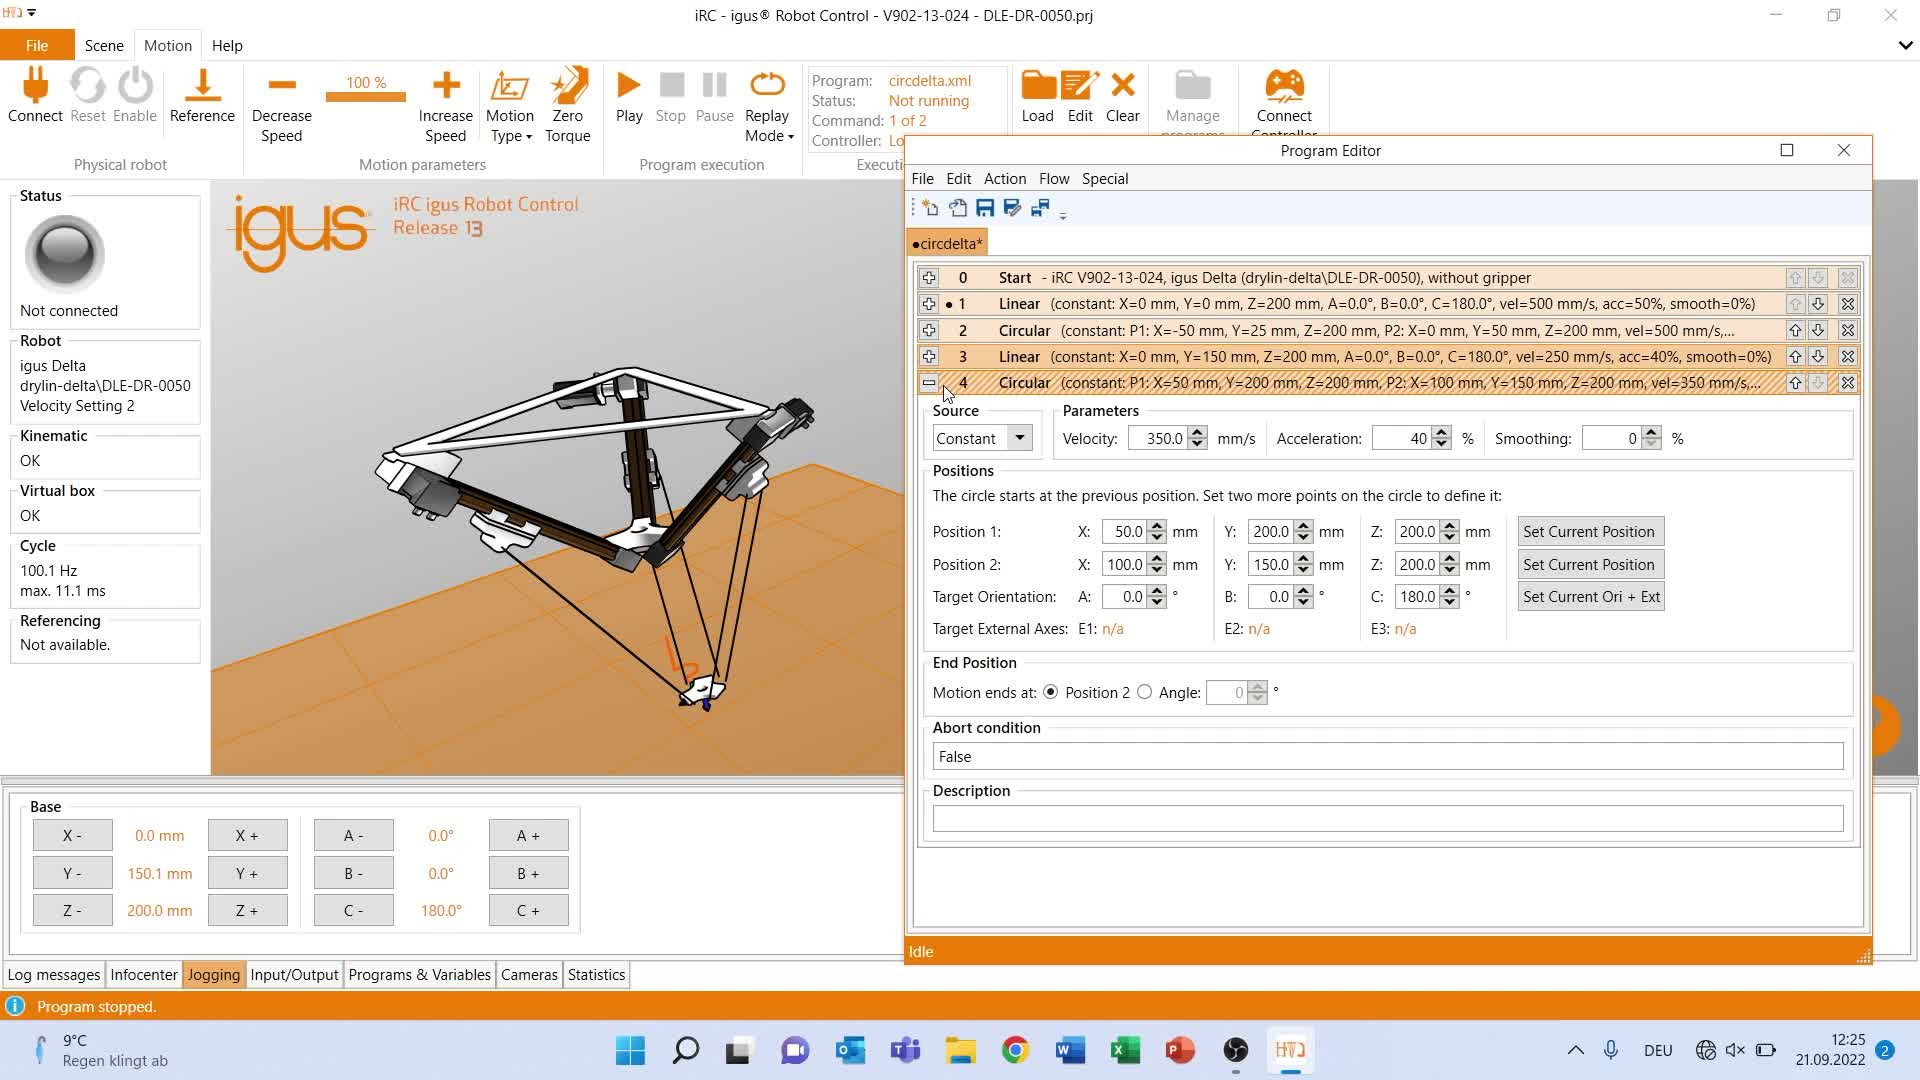Open the program Edit tool in ribbon
1920x1080 pixels.
pos(1080,96)
